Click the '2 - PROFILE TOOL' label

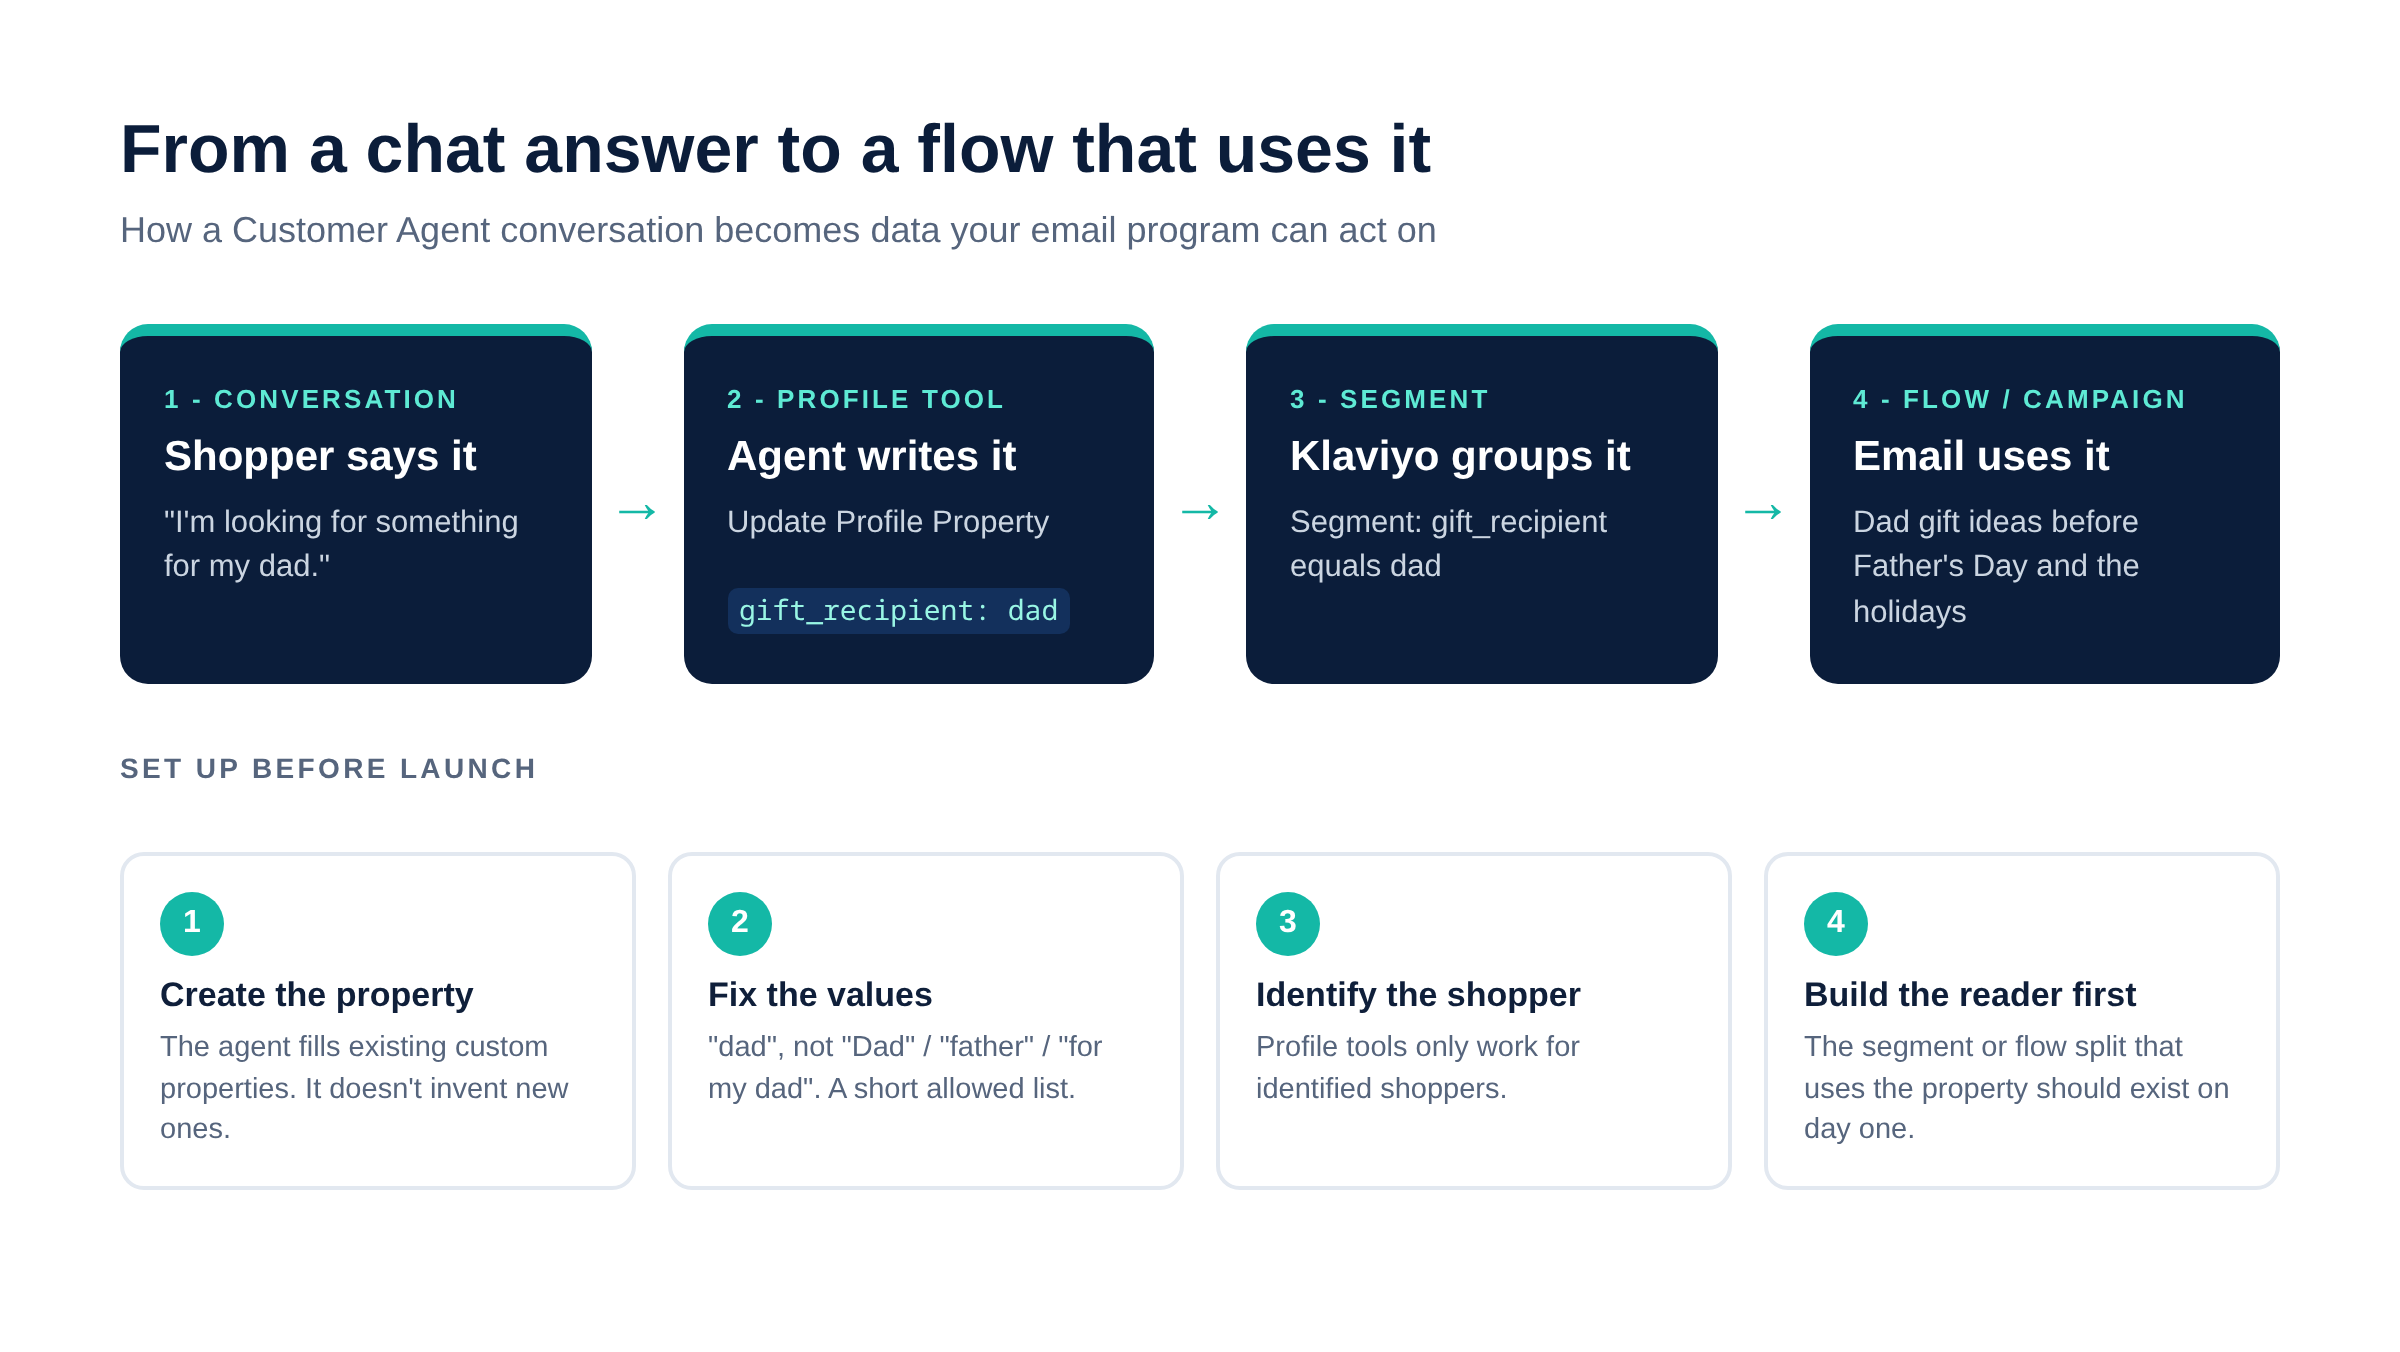pos(865,399)
